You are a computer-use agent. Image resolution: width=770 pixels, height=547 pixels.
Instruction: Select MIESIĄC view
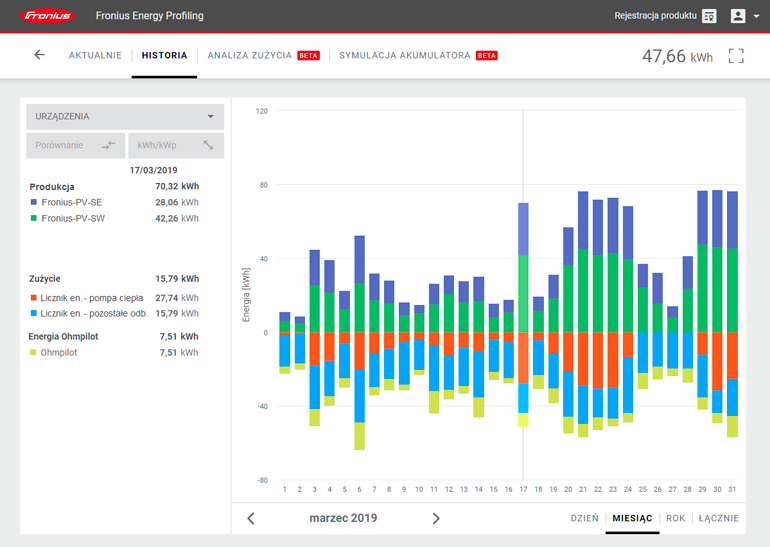(x=632, y=519)
